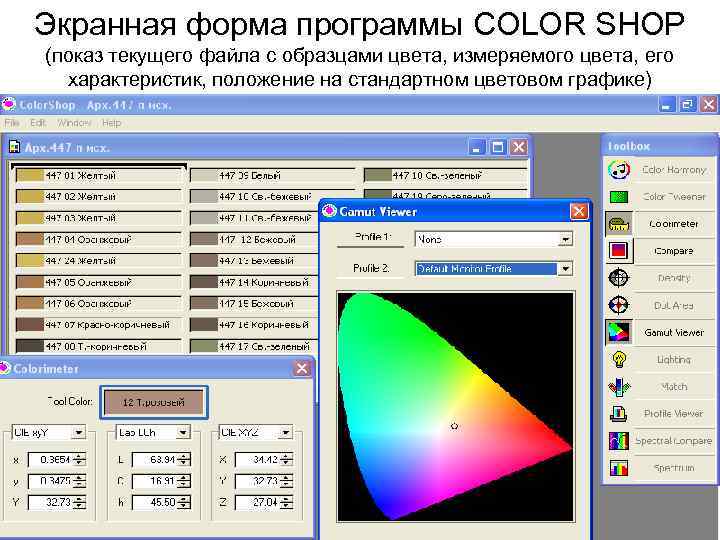The width and height of the screenshot is (720, 540).
Task: Click the h value field 45.50
Action: pos(154,502)
